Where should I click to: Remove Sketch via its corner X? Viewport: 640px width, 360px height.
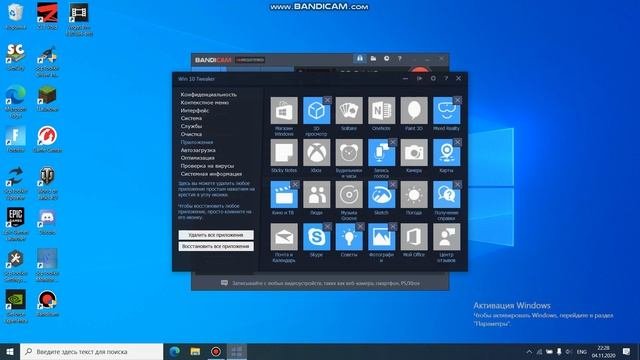click(x=393, y=184)
